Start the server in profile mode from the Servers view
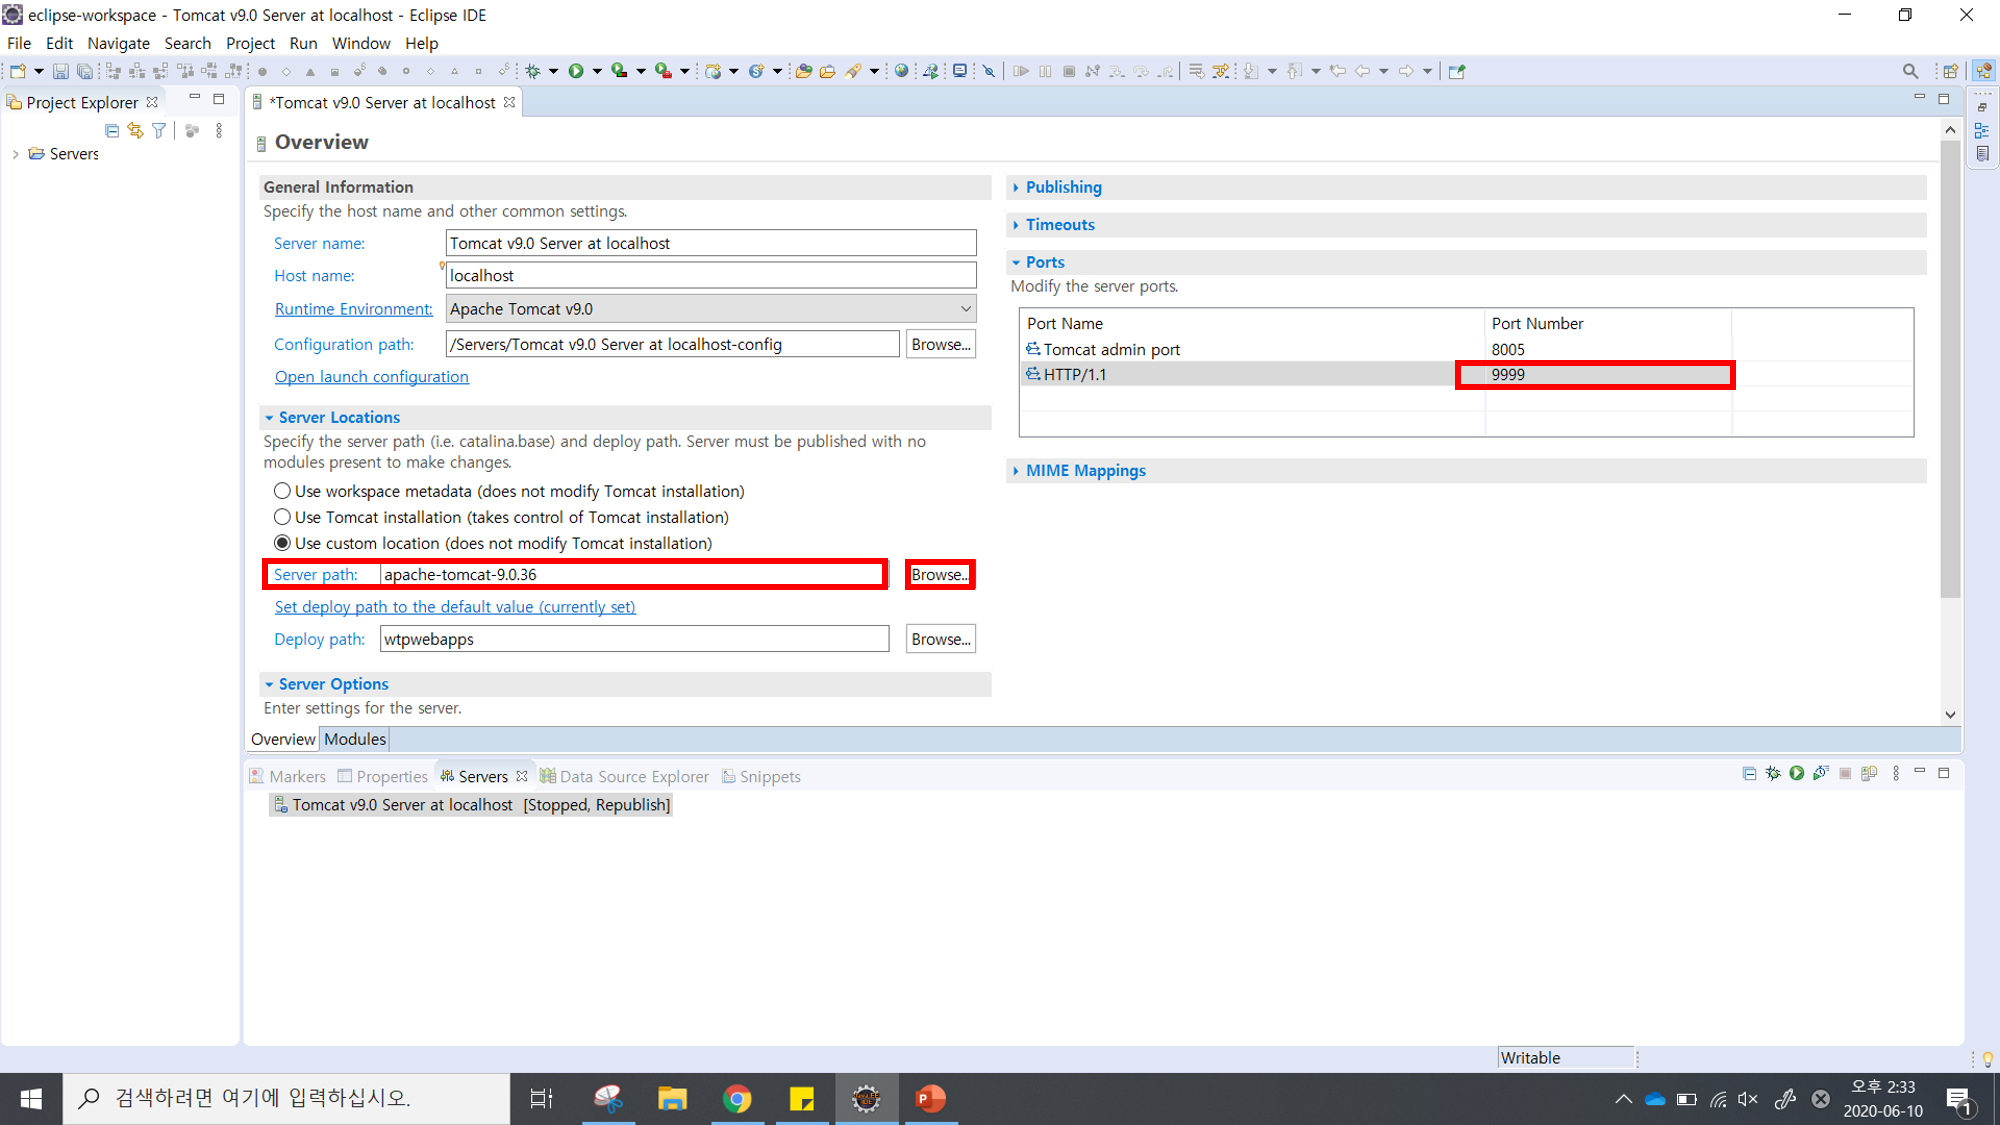The height and width of the screenshot is (1125, 2000). click(x=1821, y=773)
